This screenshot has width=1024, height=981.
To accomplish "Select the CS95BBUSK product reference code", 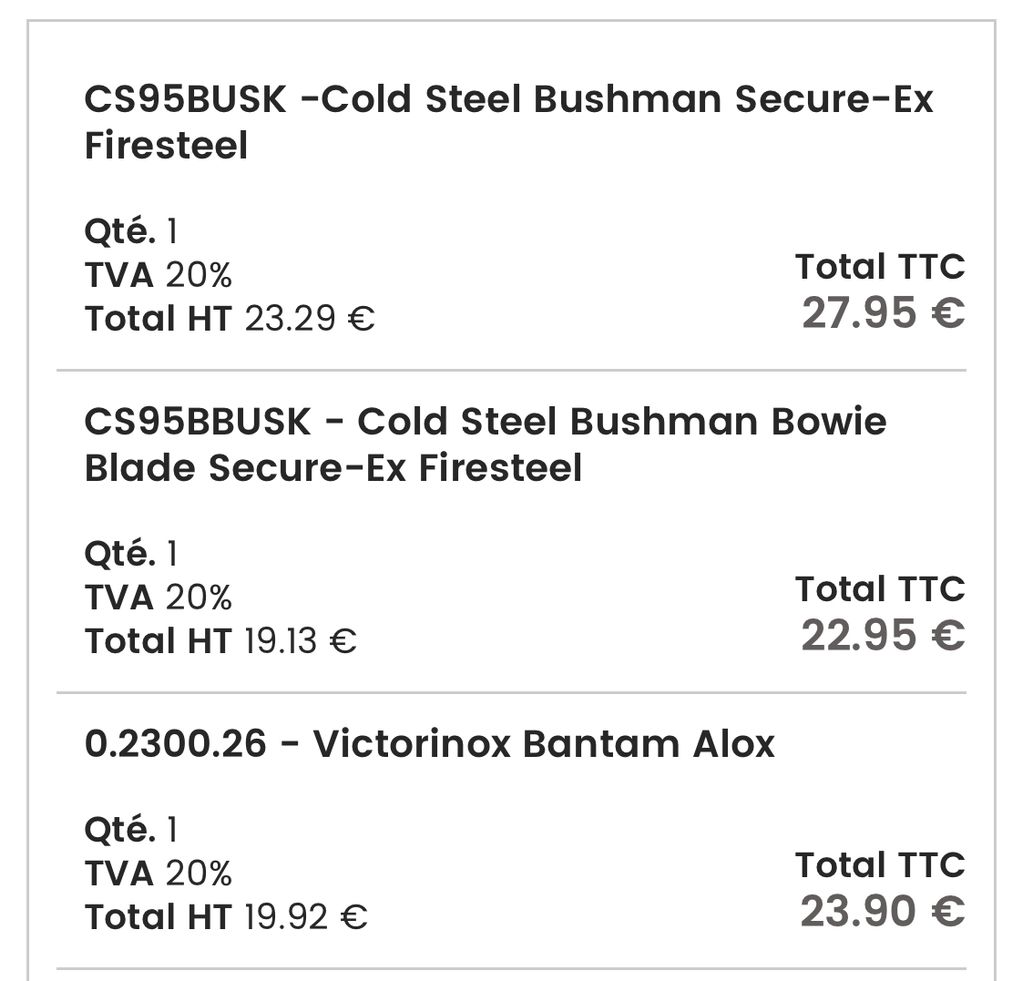I will 198,422.
